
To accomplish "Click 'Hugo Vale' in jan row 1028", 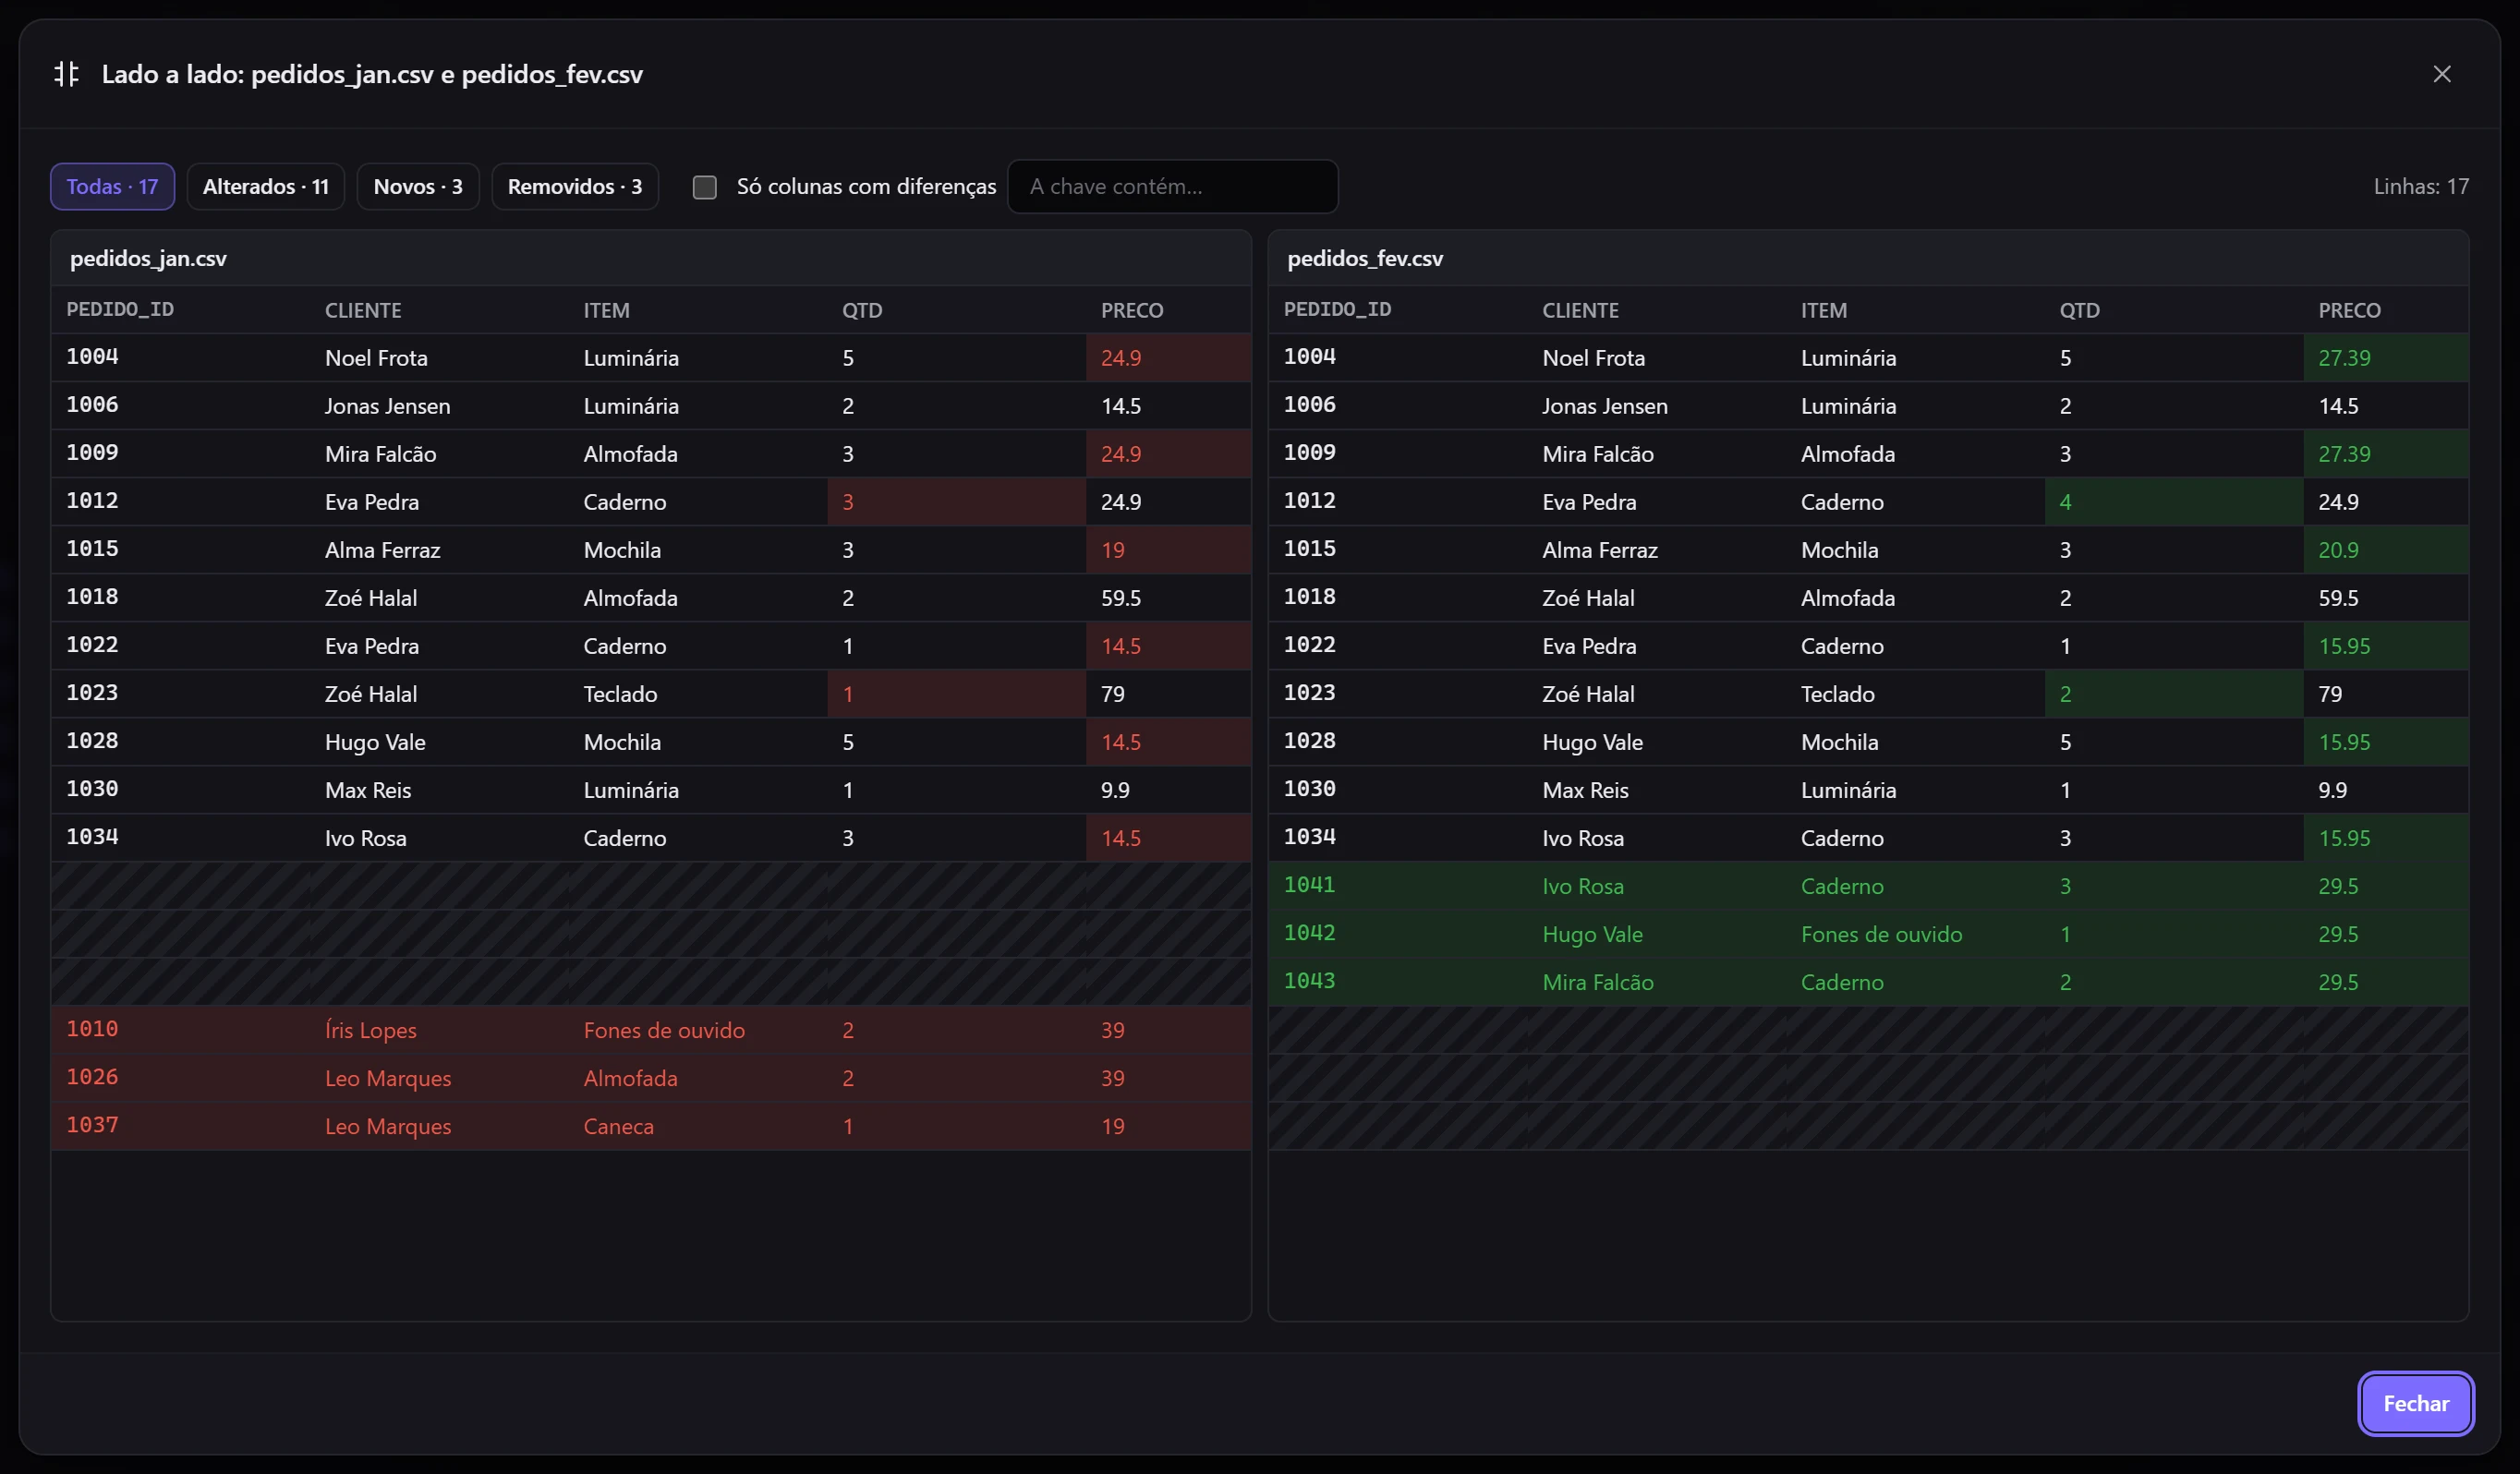I will (375, 742).
